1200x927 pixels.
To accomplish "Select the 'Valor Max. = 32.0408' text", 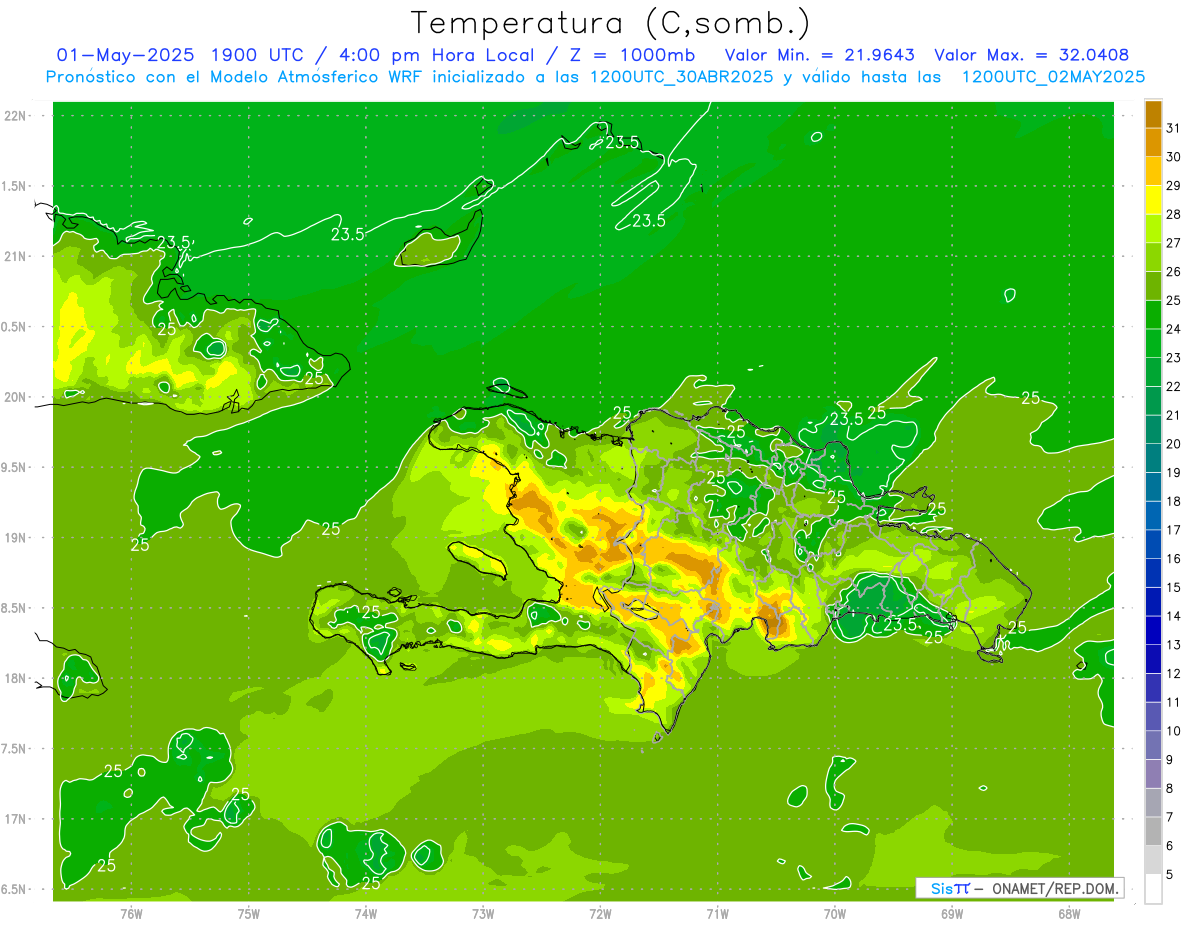I will point(1031,55).
